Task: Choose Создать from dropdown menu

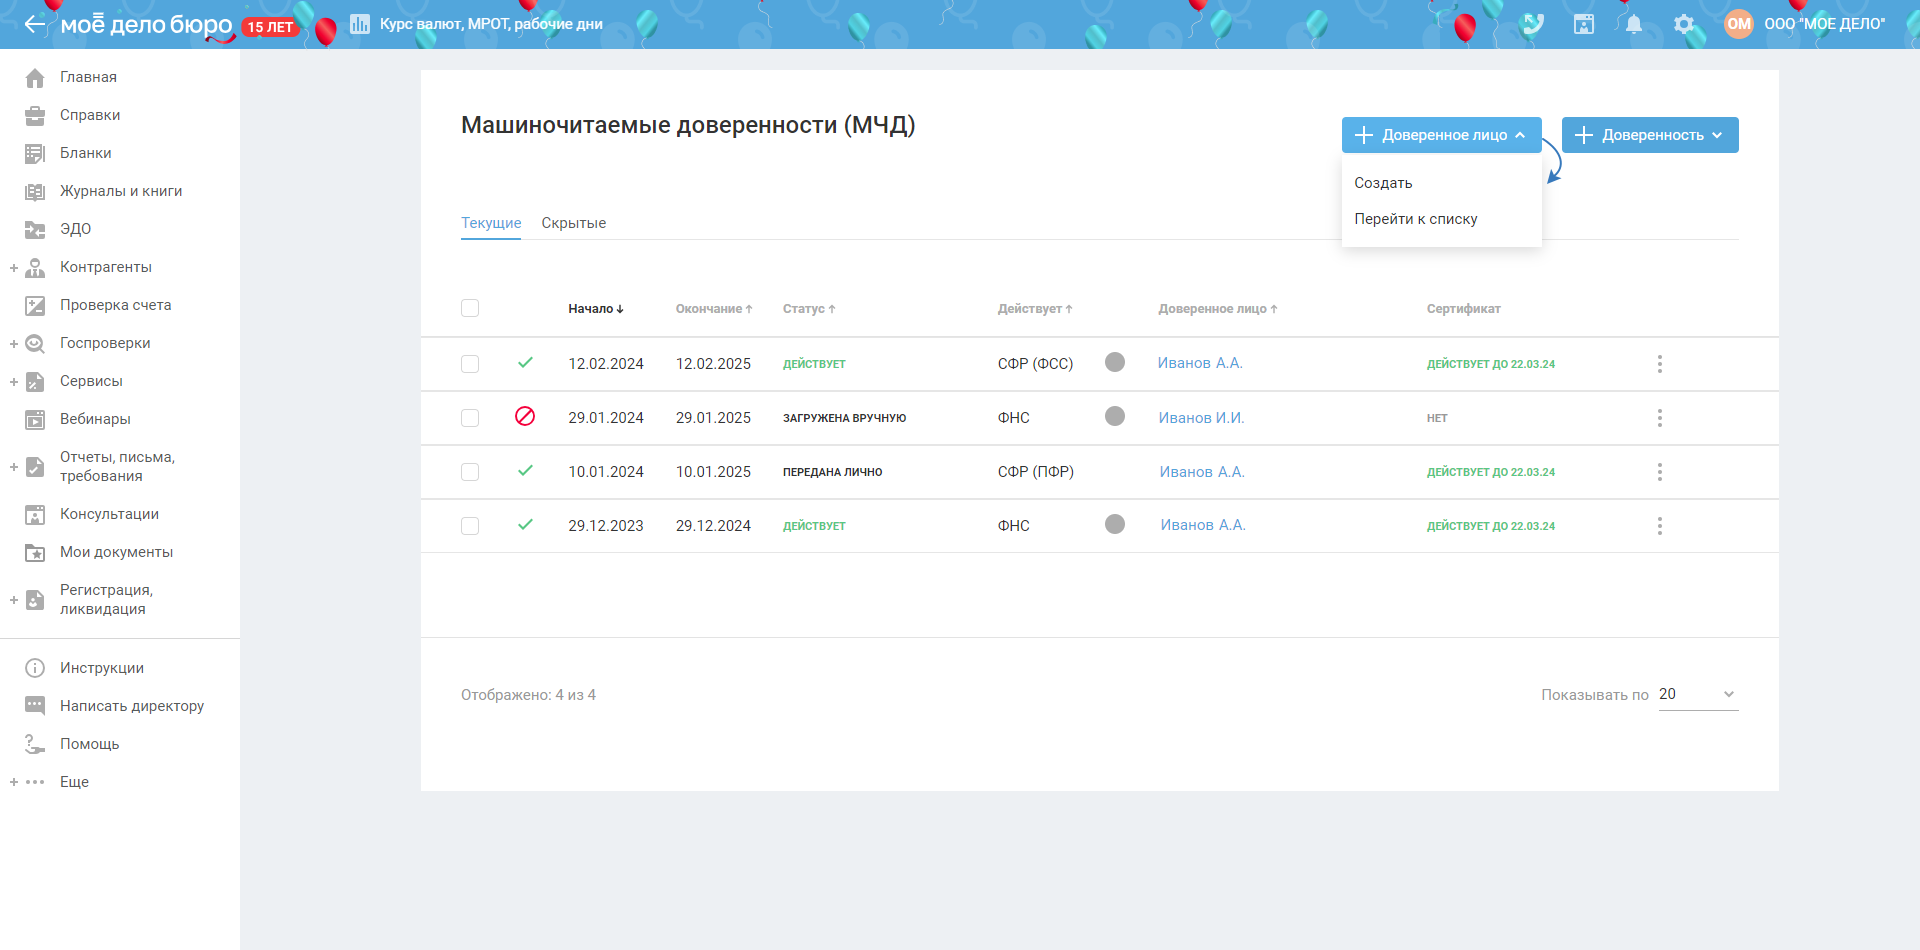Action: tap(1383, 183)
